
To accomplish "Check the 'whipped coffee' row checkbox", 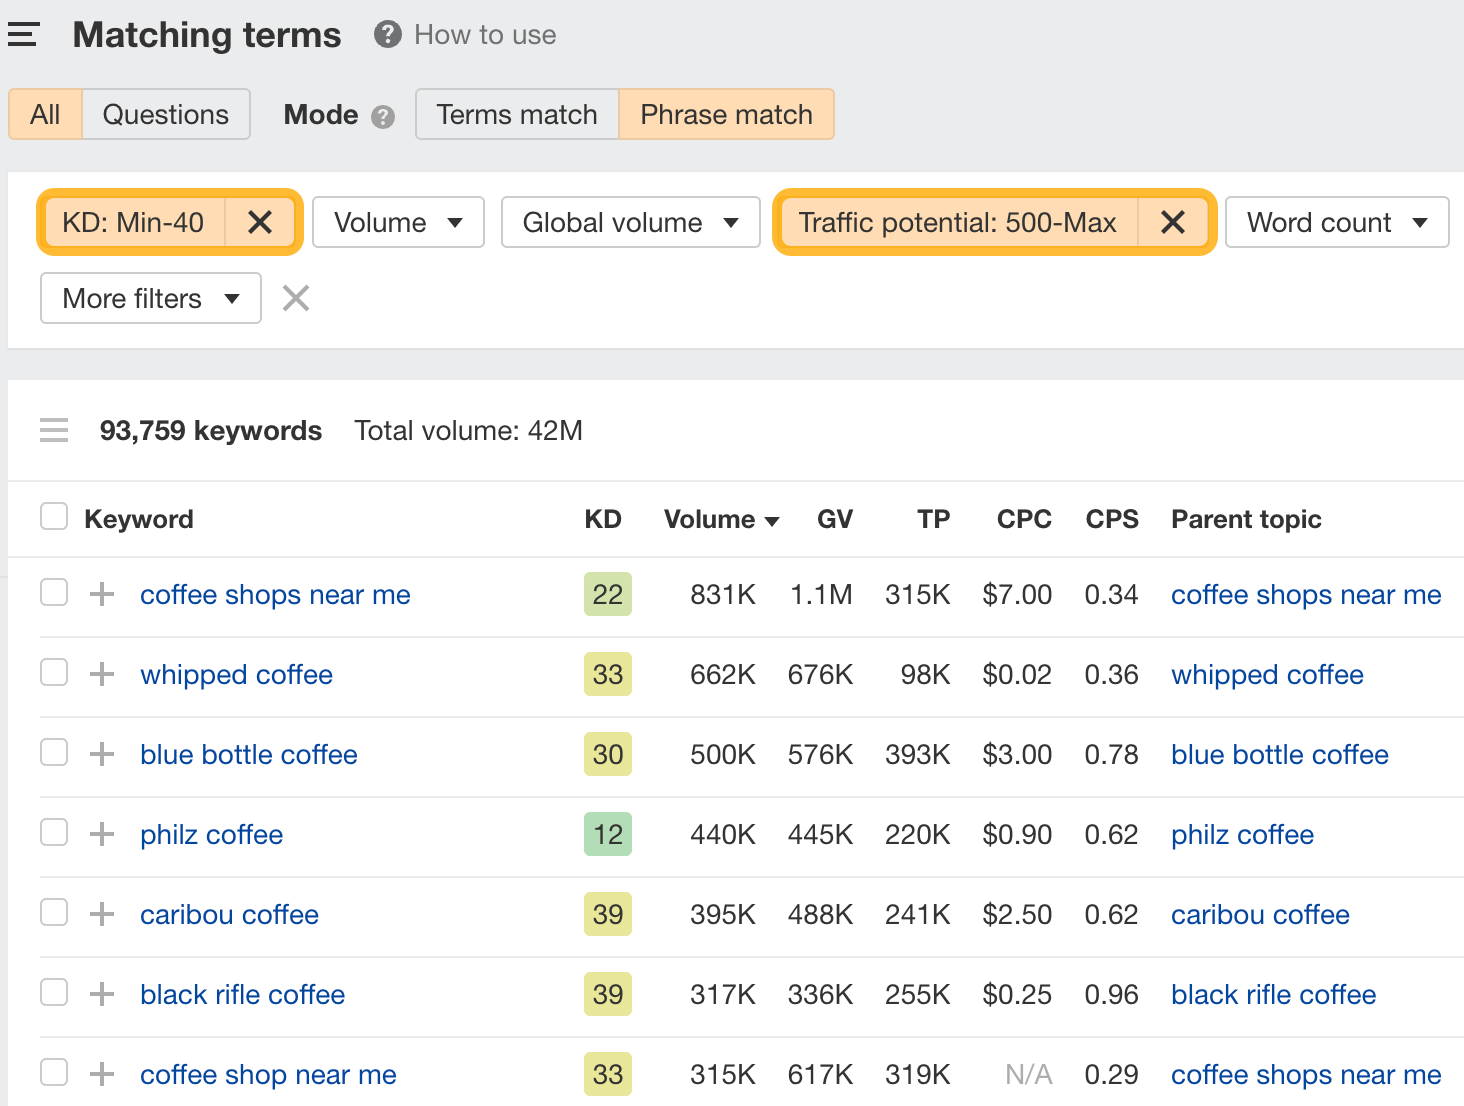I will [53, 673].
